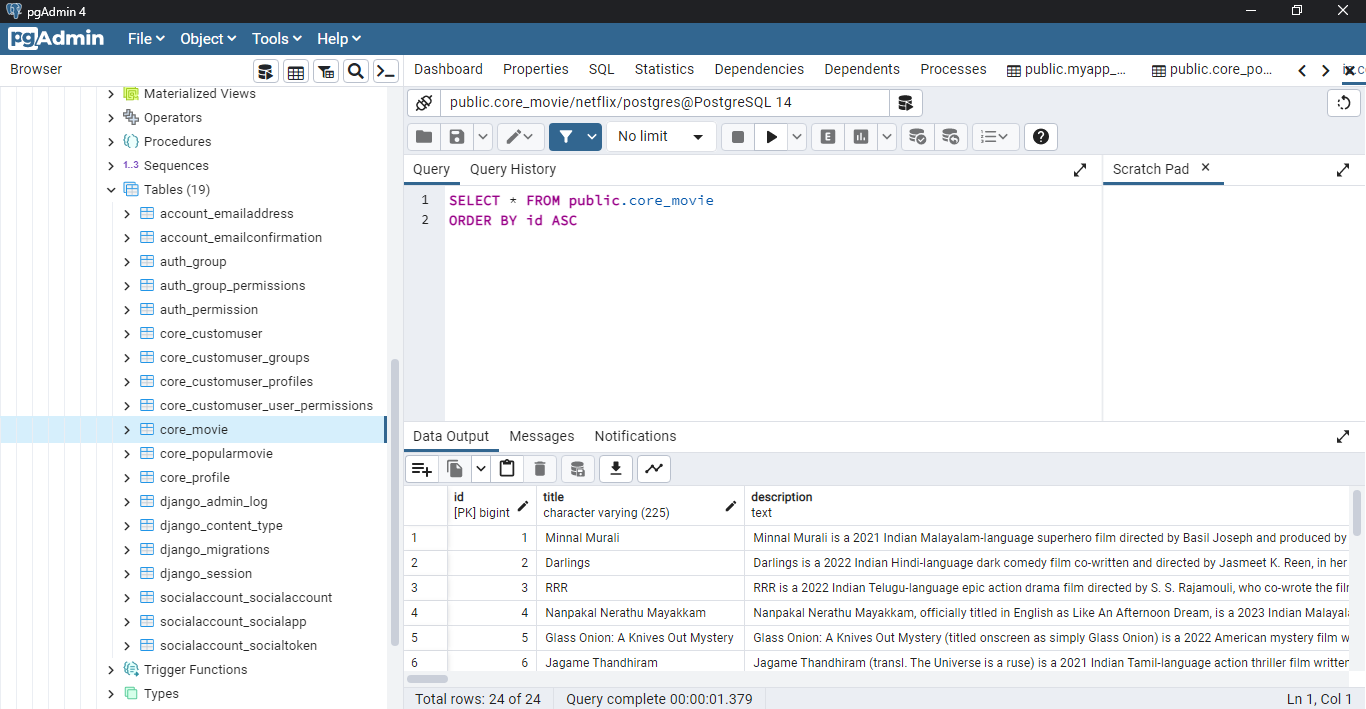
Task: Click the Open File folder icon
Action: (x=424, y=137)
